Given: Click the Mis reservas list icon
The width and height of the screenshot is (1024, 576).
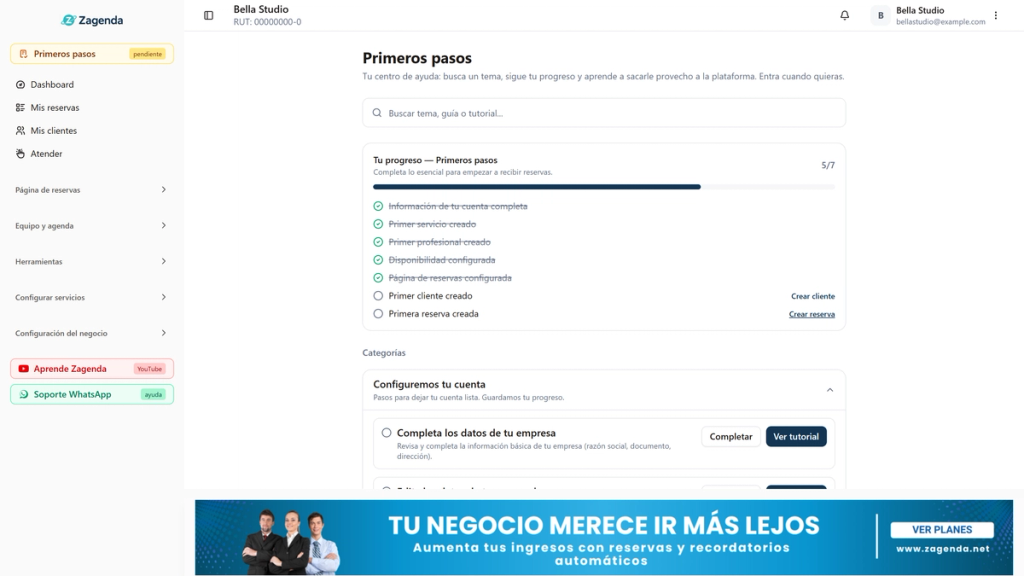Looking at the screenshot, I should 20,107.
